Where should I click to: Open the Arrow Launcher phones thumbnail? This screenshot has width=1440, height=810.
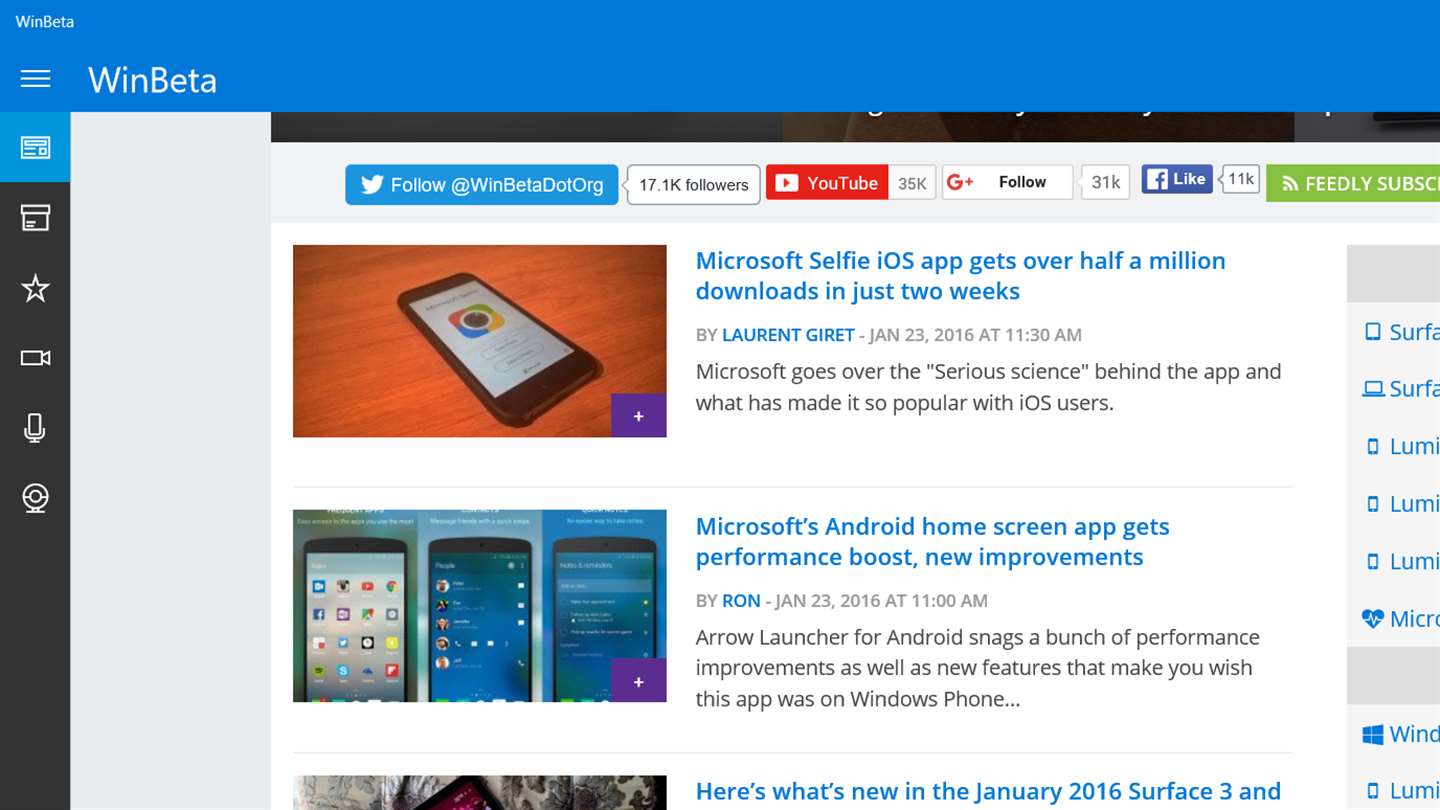(x=480, y=606)
